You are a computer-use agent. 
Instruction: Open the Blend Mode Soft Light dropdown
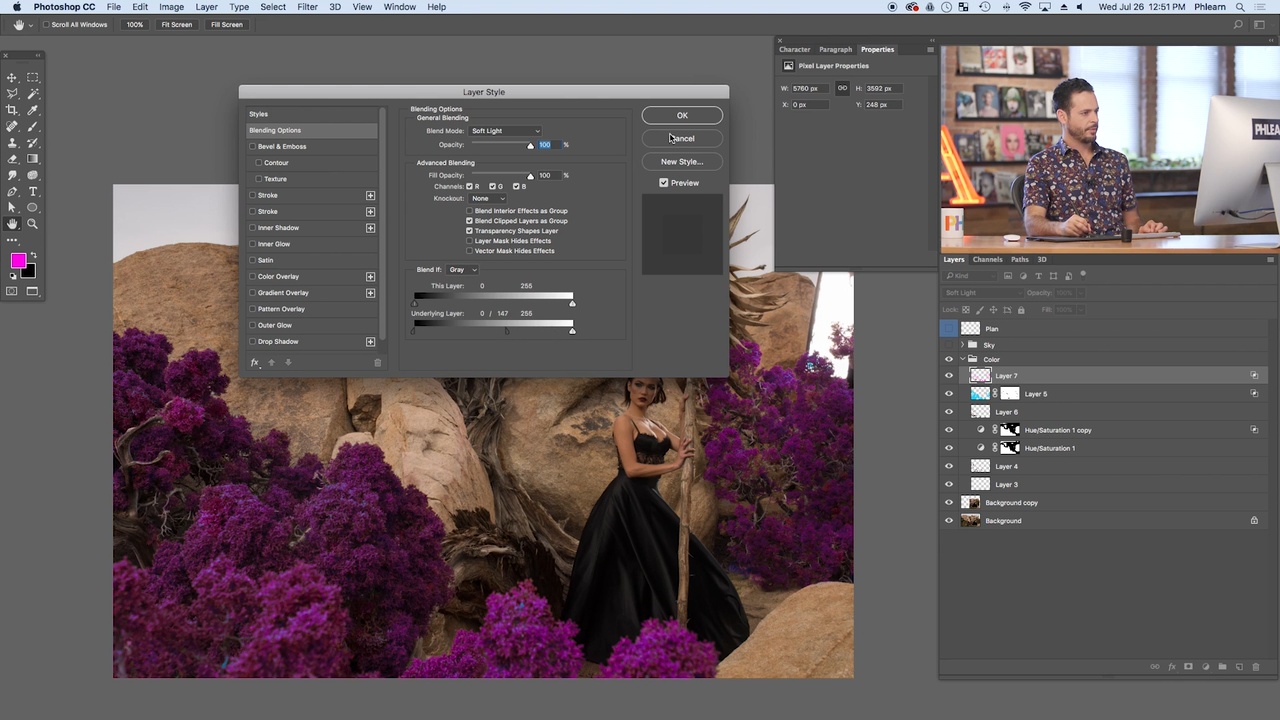coord(505,131)
